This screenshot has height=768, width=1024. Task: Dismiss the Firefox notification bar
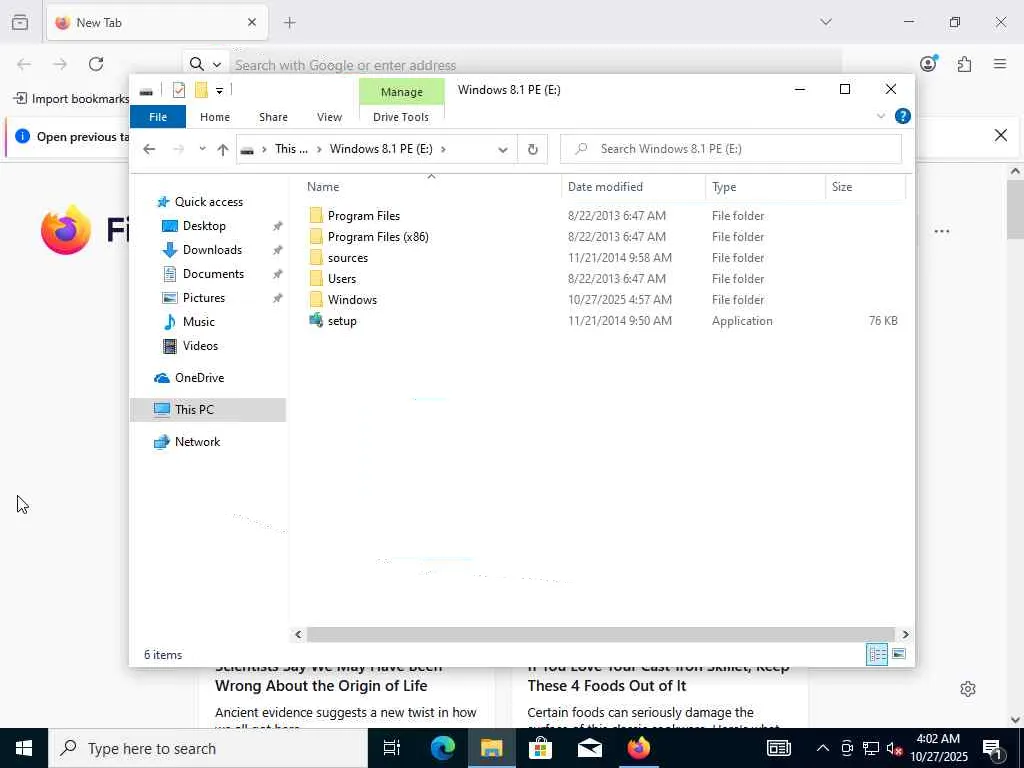click(x=1000, y=135)
